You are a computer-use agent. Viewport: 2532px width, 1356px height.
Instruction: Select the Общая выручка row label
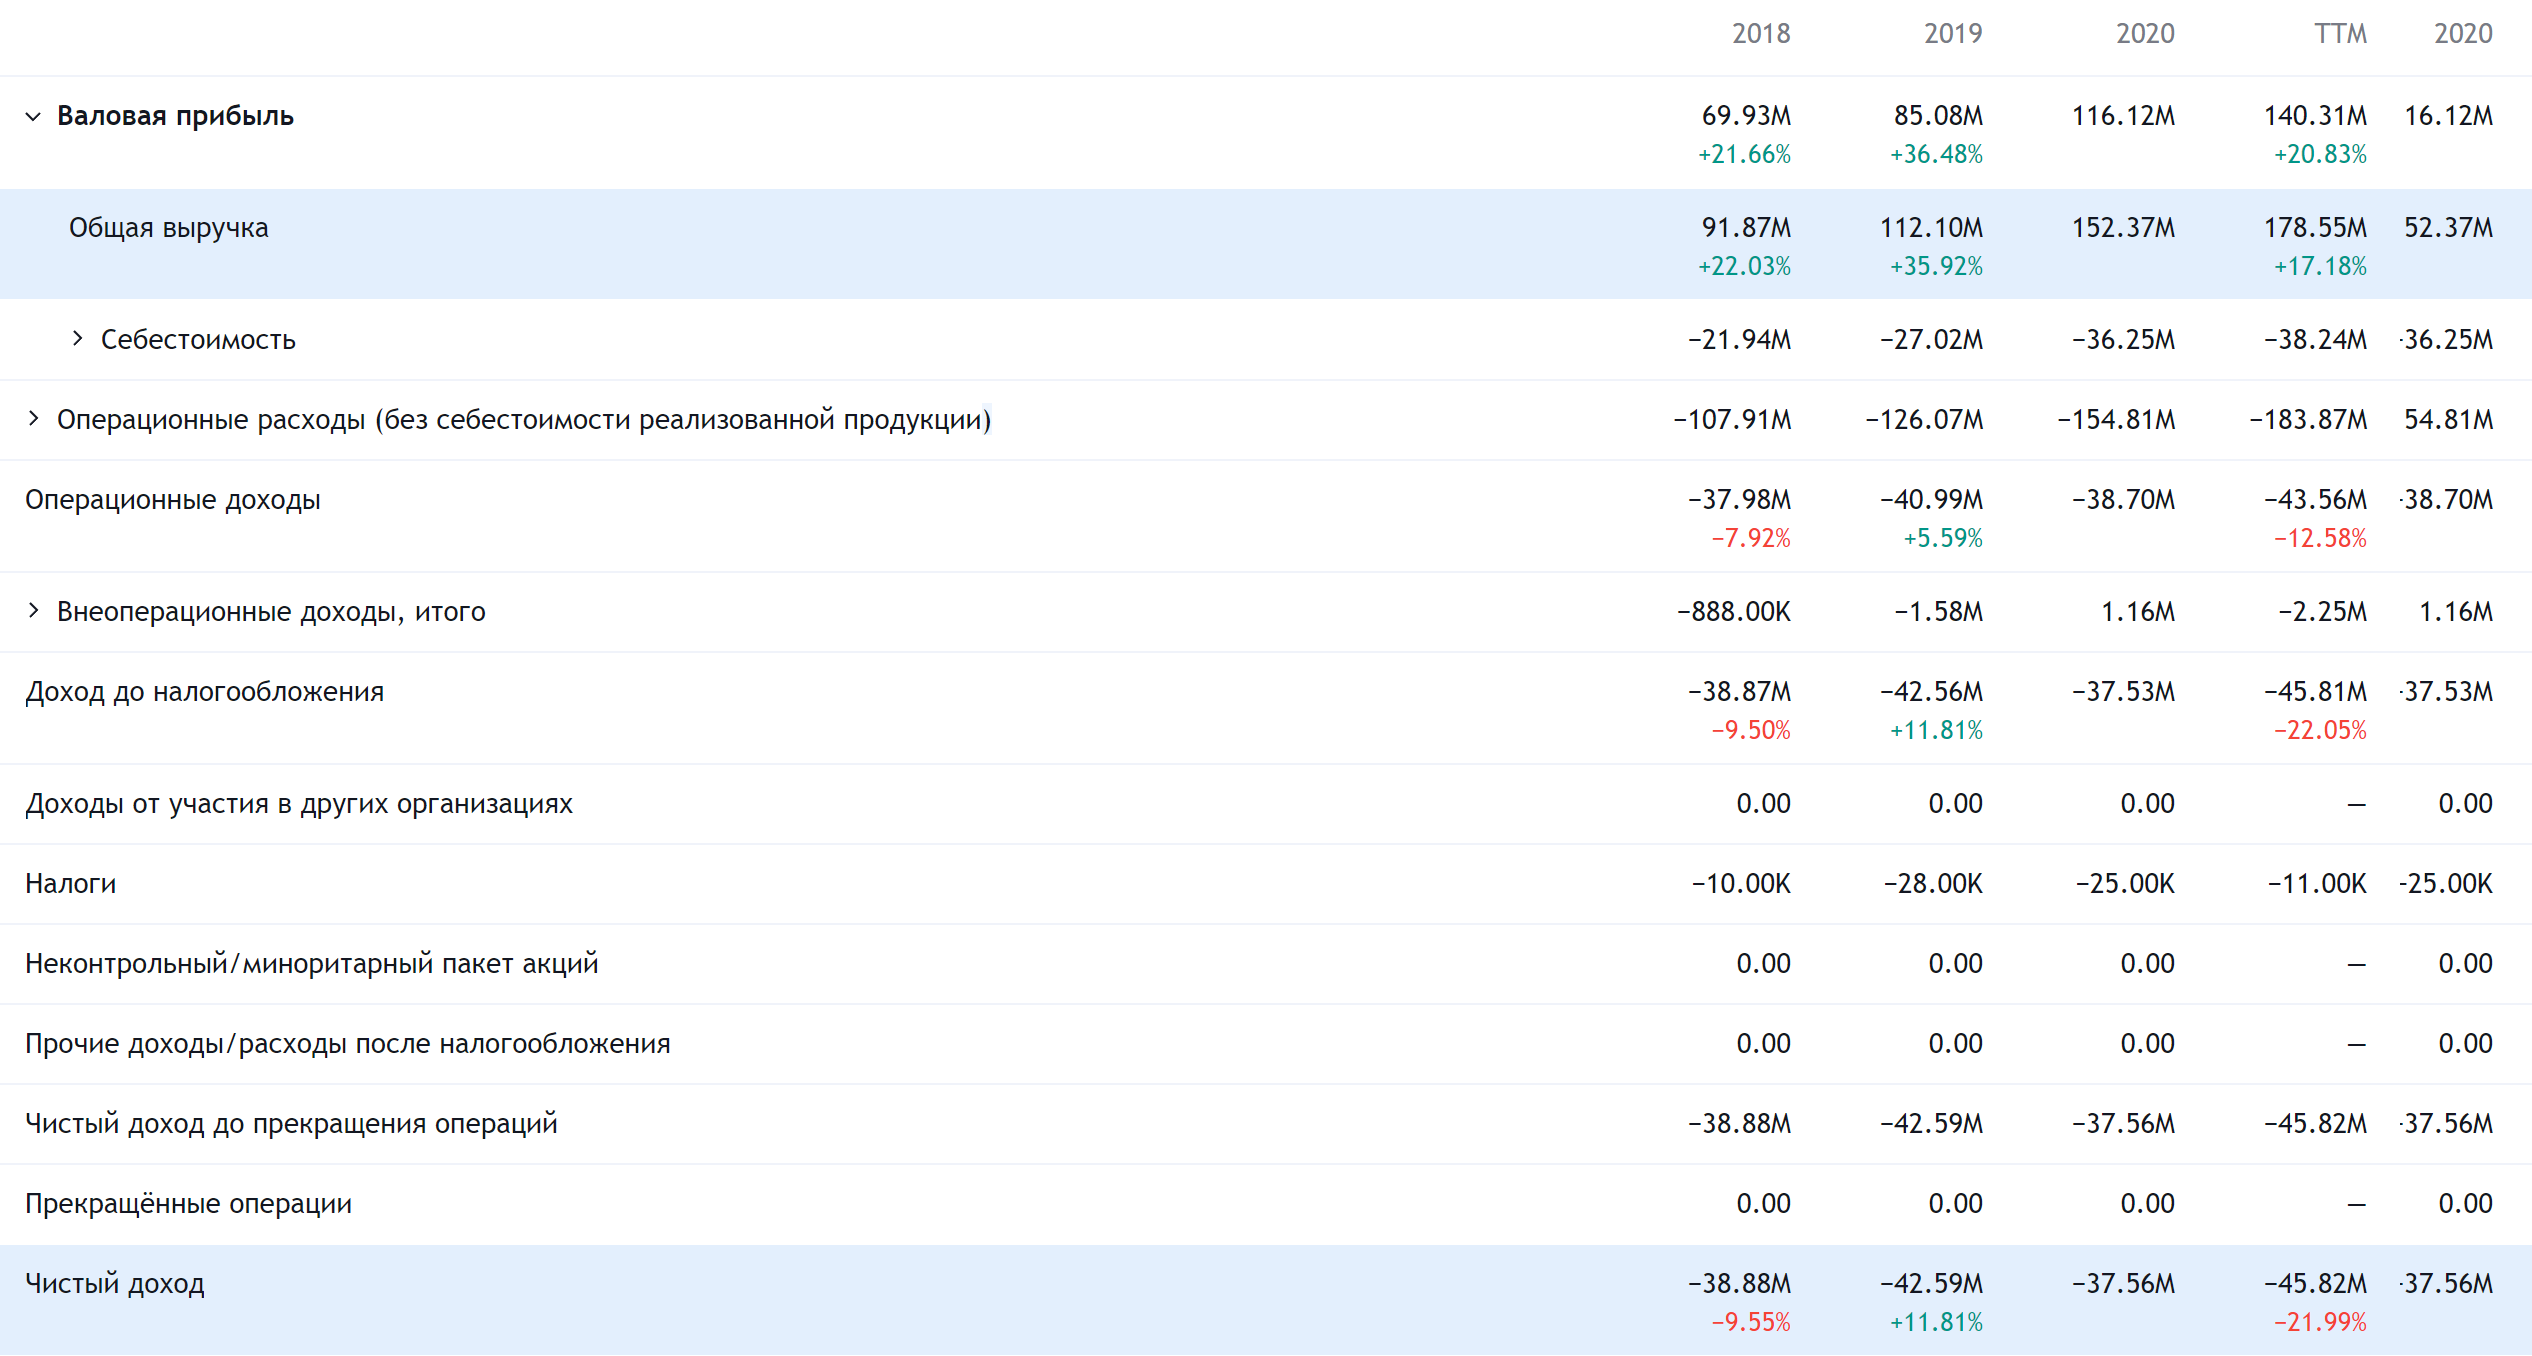(168, 229)
